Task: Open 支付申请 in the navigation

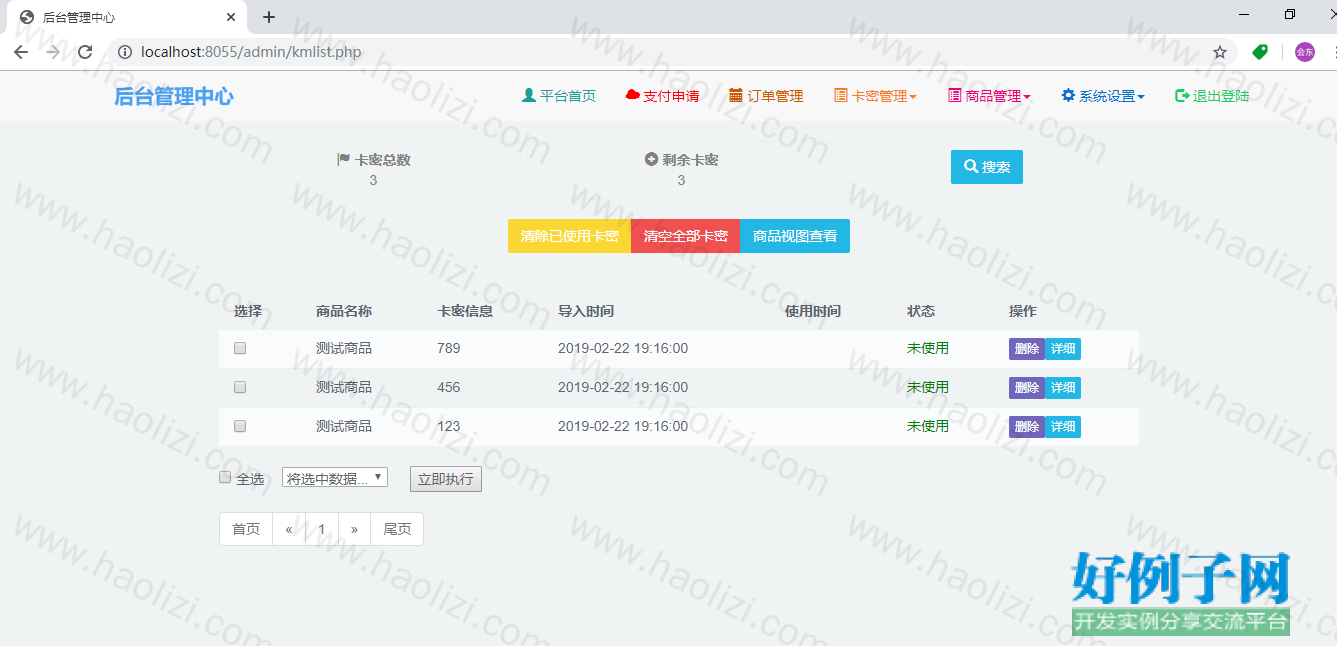Action: (x=662, y=96)
